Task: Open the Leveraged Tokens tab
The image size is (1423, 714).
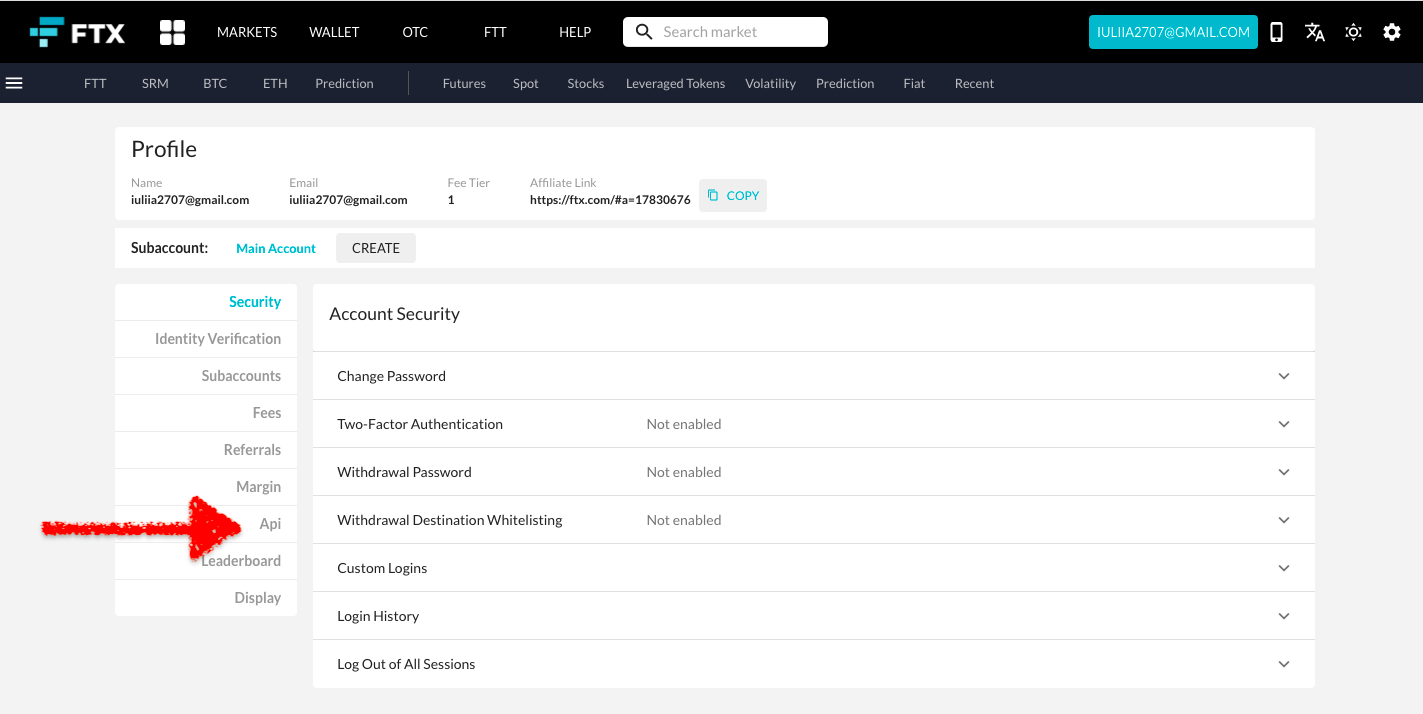Action: 675,83
